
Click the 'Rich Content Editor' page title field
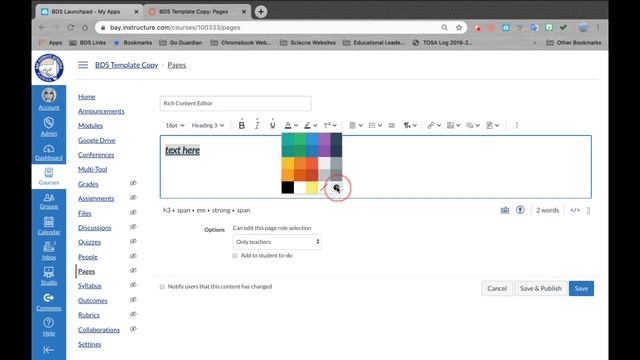[236, 103]
